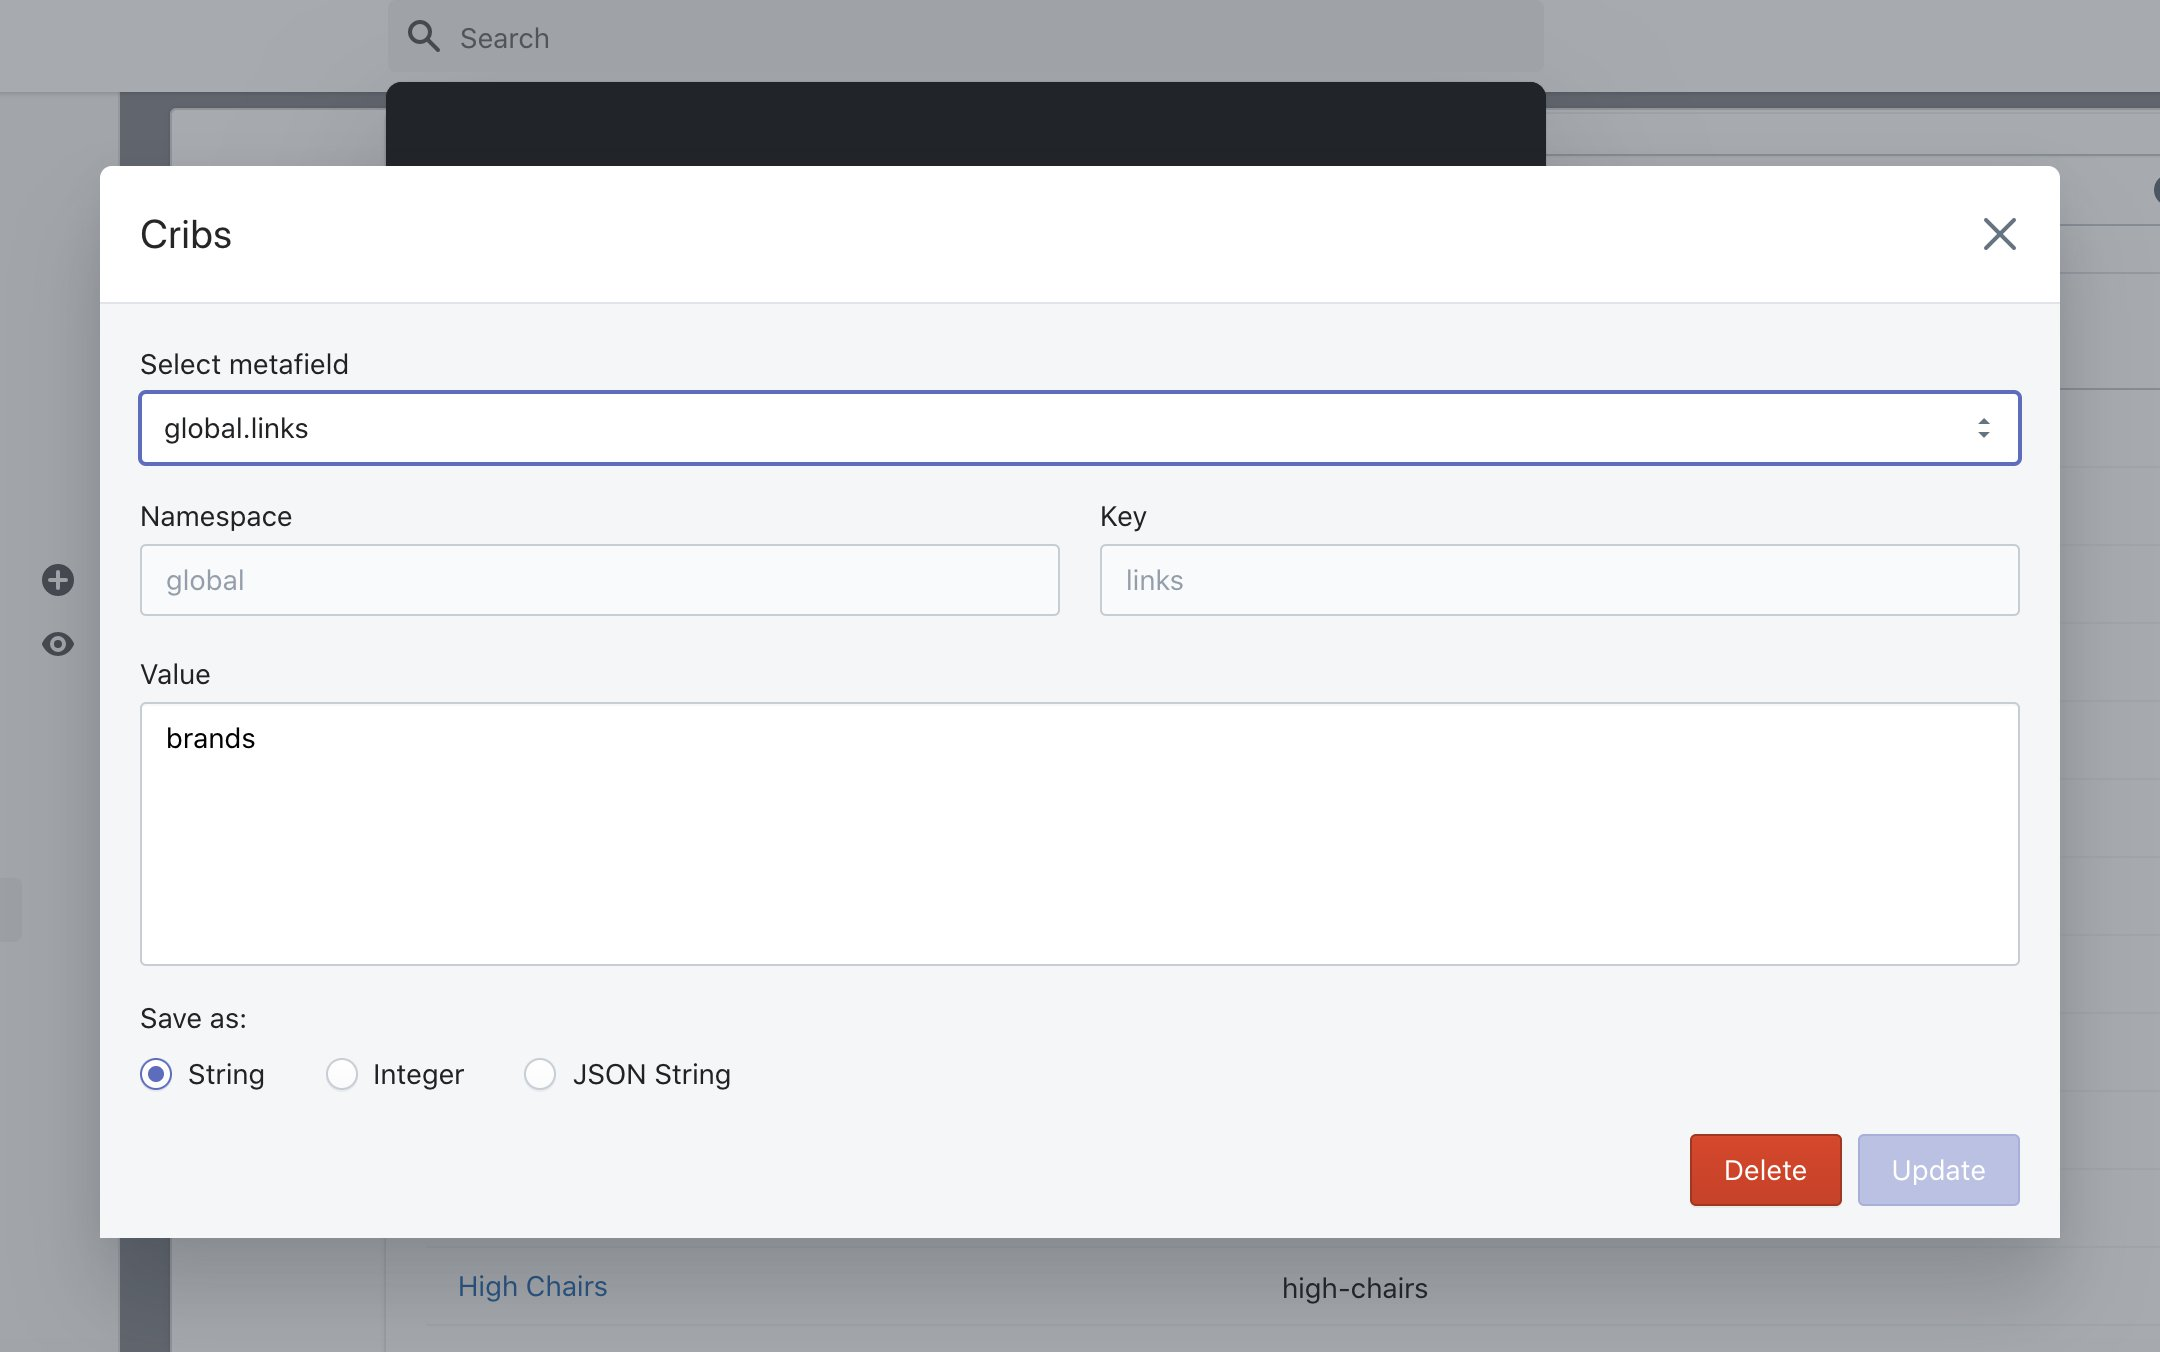The height and width of the screenshot is (1352, 2160).
Task: Click the magnifier search icon
Action: coord(423,37)
